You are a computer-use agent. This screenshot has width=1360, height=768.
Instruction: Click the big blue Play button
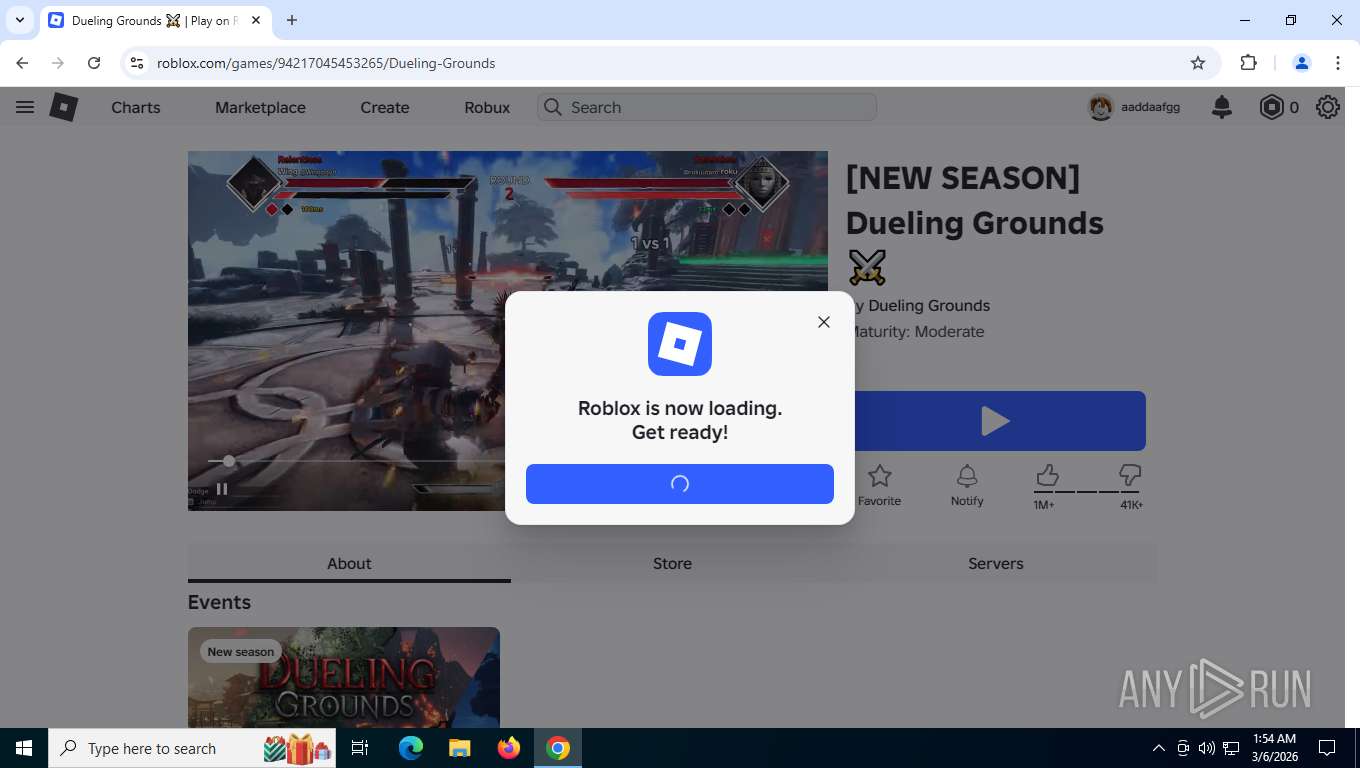pos(996,421)
